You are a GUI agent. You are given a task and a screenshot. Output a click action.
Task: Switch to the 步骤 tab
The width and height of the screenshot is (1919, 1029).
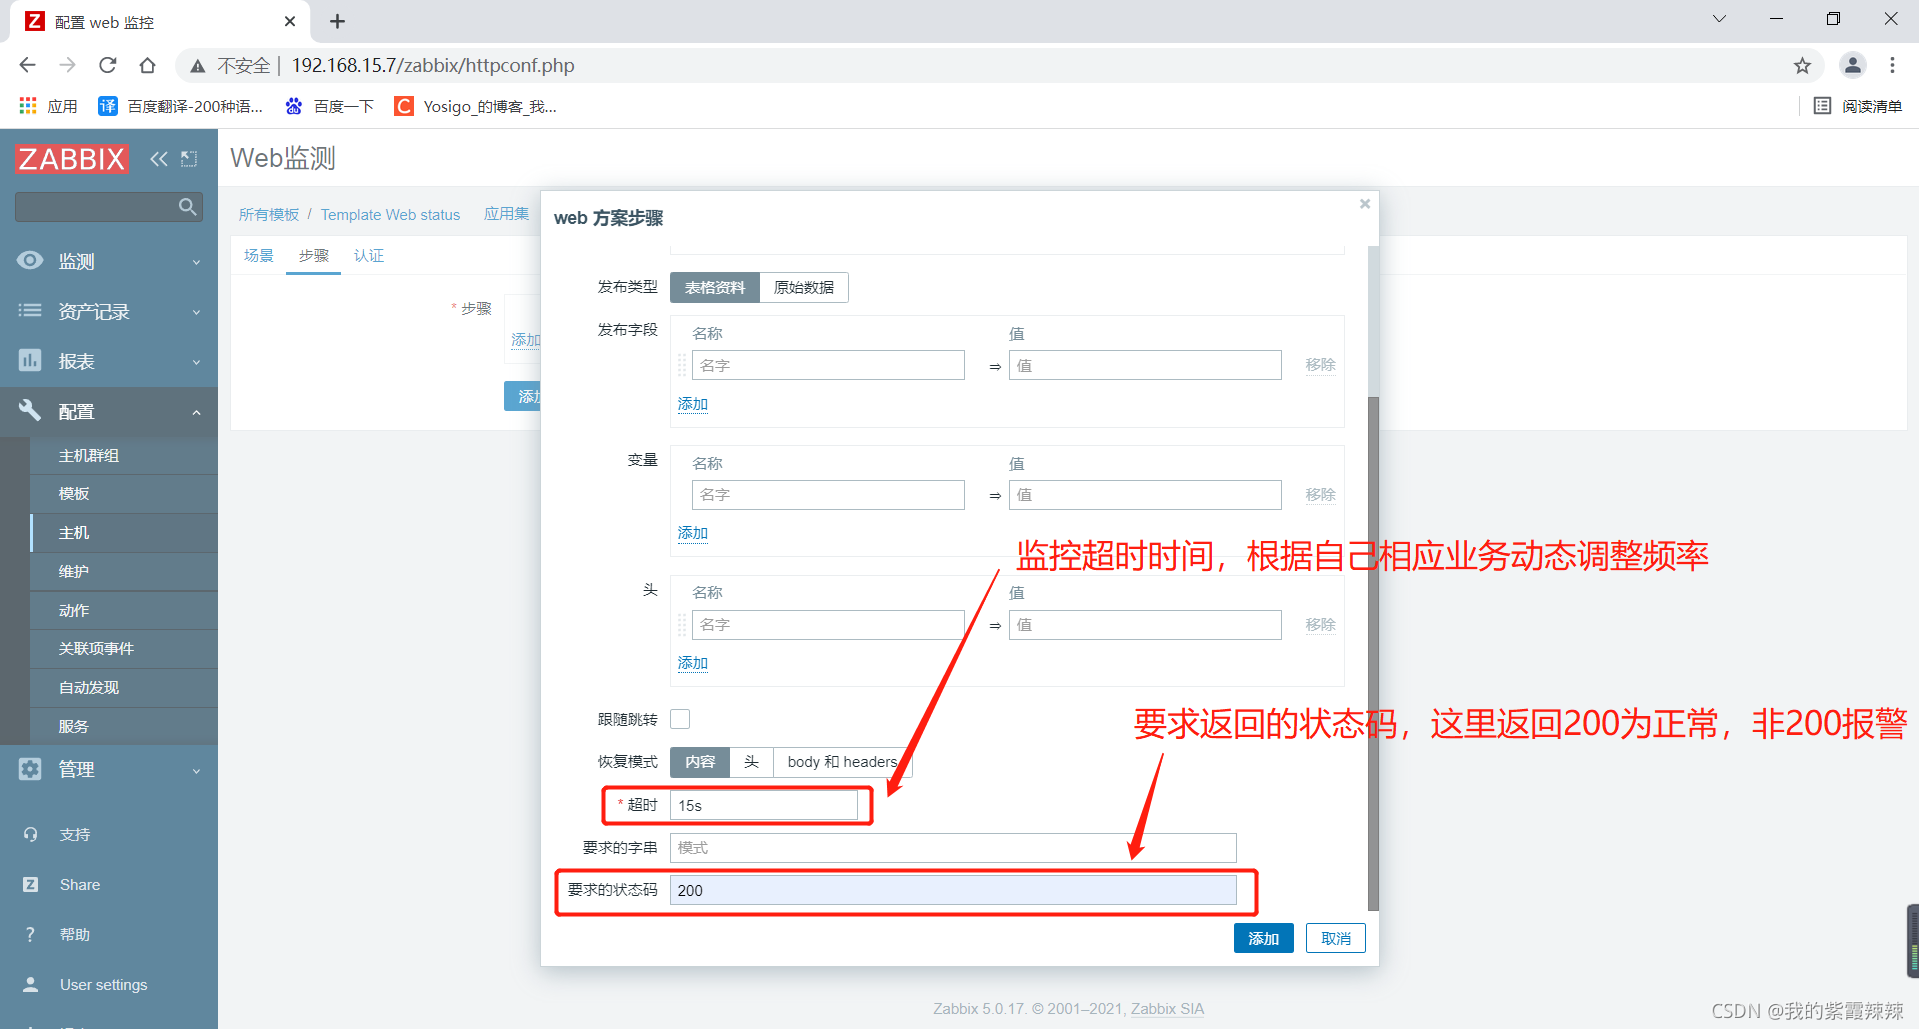(x=314, y=256)
